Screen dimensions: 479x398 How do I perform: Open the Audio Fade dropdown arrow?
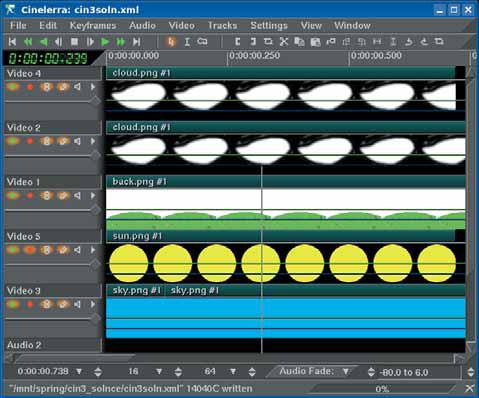pos(346,371)
